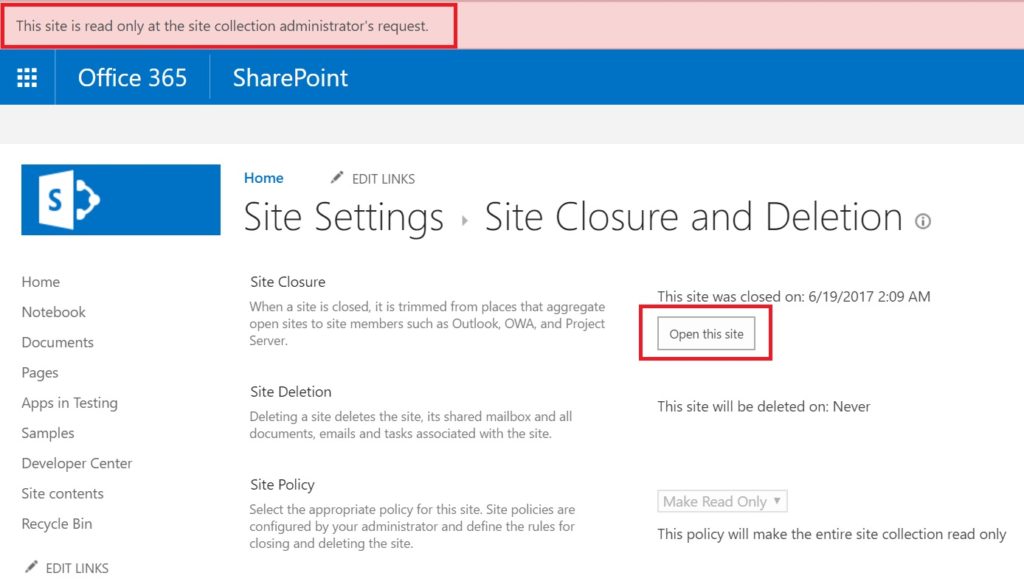Click the Site Closure section heading
Image resolution: width=1024 pixels, height=587 pixels.
click(x=288, y=282)
